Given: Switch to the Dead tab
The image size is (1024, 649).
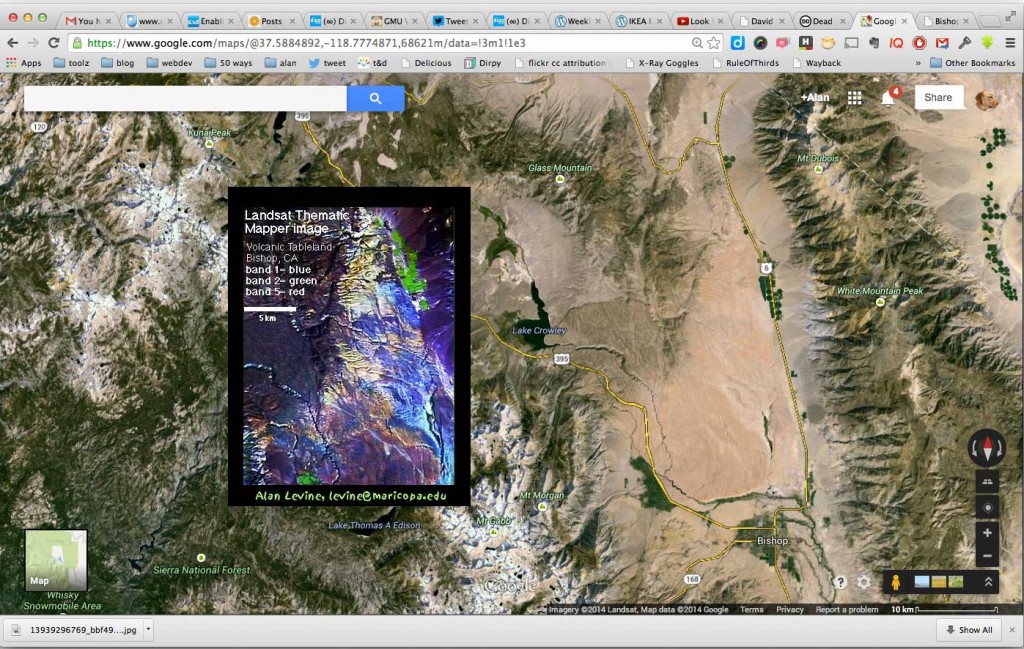Looking at the screenshot, I should tap(822, 21).
